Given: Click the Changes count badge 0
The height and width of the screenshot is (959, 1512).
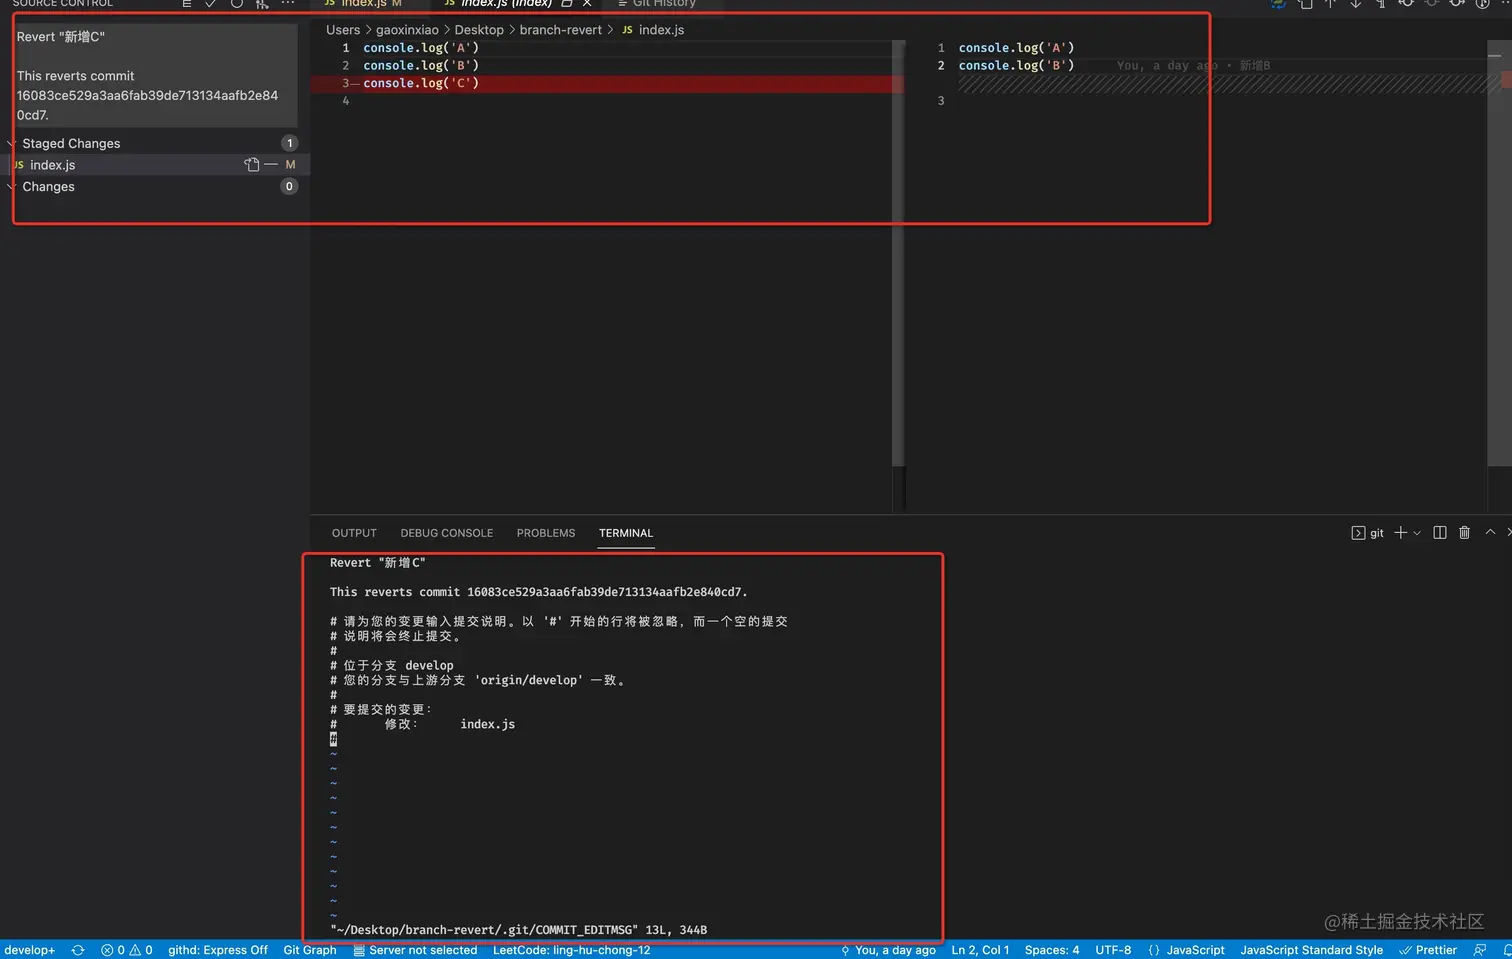Looking at the screenshot, I should point(290,187).
